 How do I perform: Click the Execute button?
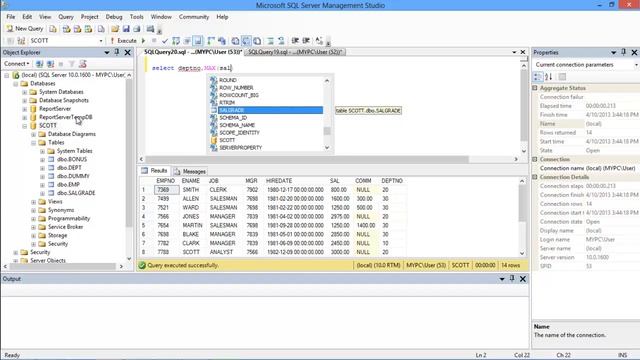point(123,40)
